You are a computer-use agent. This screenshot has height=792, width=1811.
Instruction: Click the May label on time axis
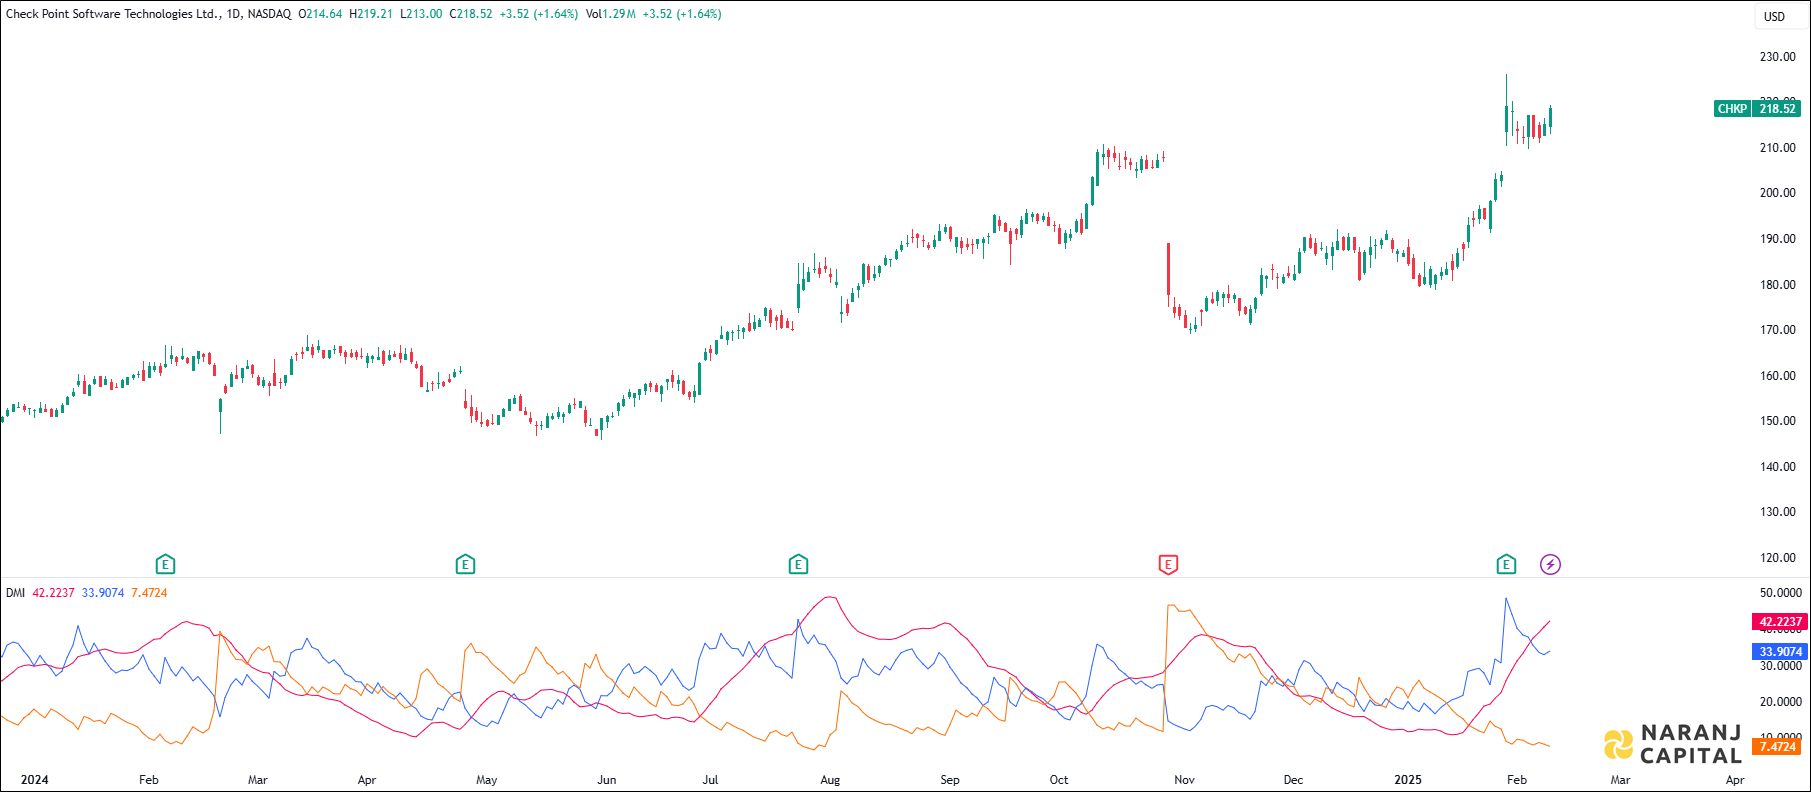(x=487, y=780)
